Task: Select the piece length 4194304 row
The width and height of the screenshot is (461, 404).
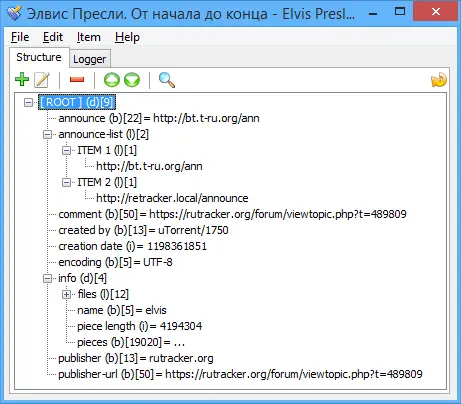Action: coord(140,326)
